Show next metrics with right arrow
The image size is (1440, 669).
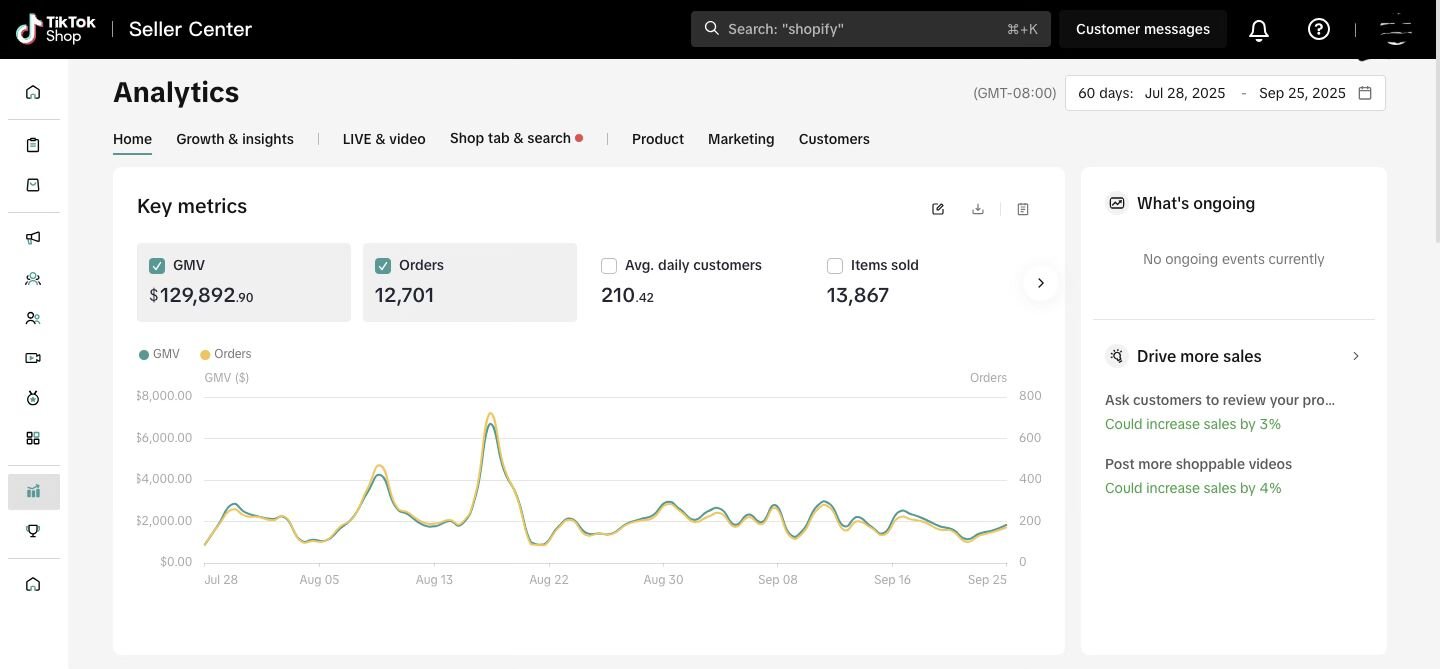(x=1040, y=283)
